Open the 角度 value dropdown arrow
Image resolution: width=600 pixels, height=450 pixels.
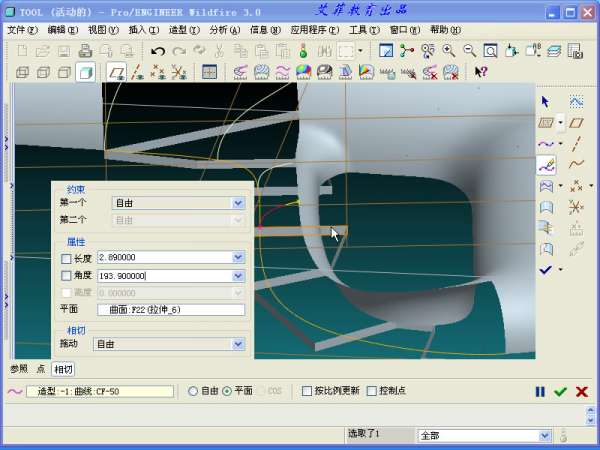(238, 276)
